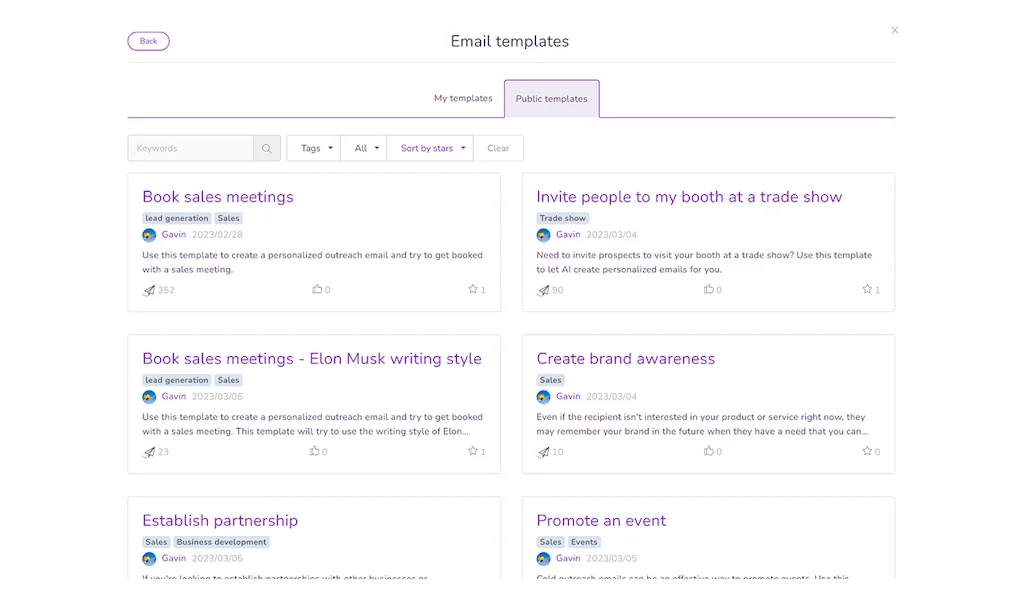The width and height of the screenshot is (1024, 613).
Task: Toggle like on Invite people to booth template
Action: (x=709, y=290)
